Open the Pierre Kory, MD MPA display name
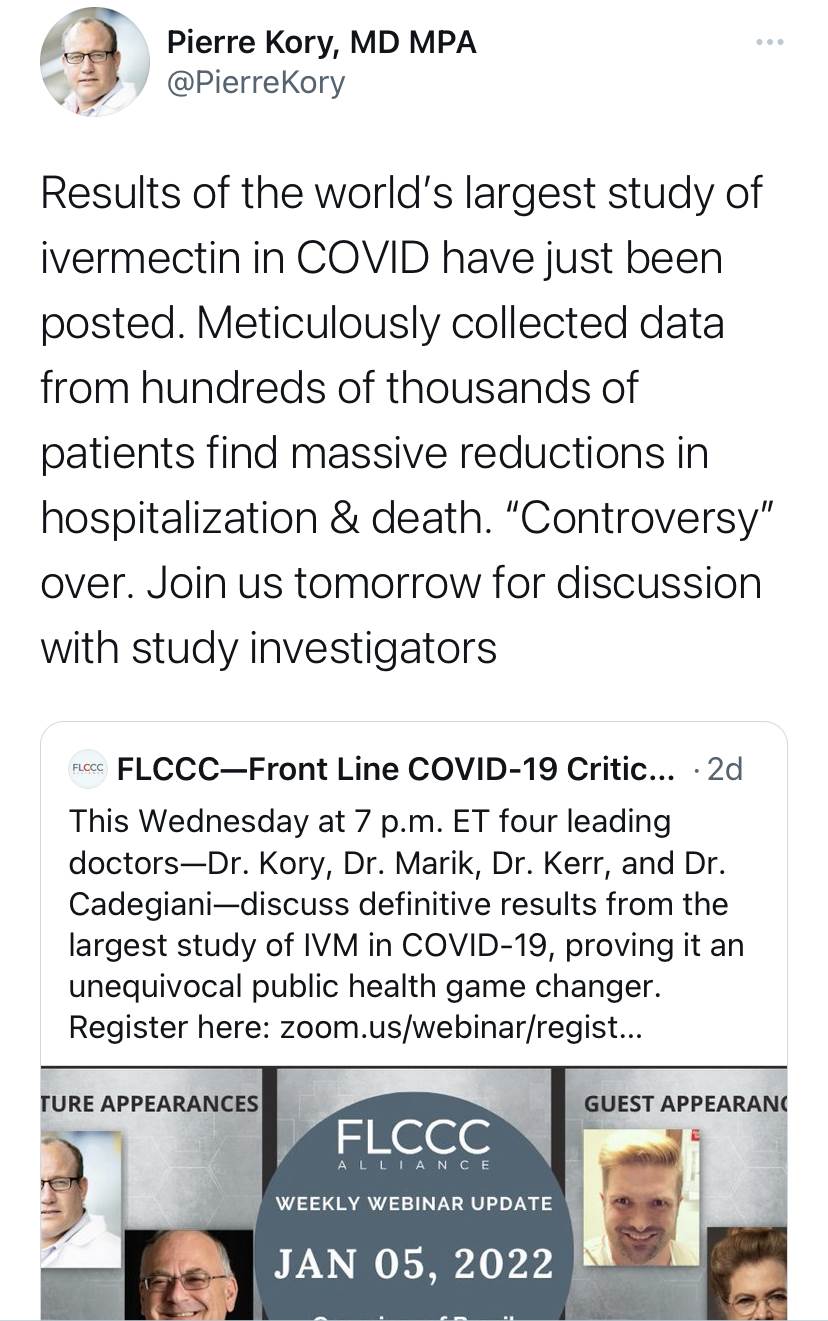This screenshot has height=1321, width=828. point(321,42)
